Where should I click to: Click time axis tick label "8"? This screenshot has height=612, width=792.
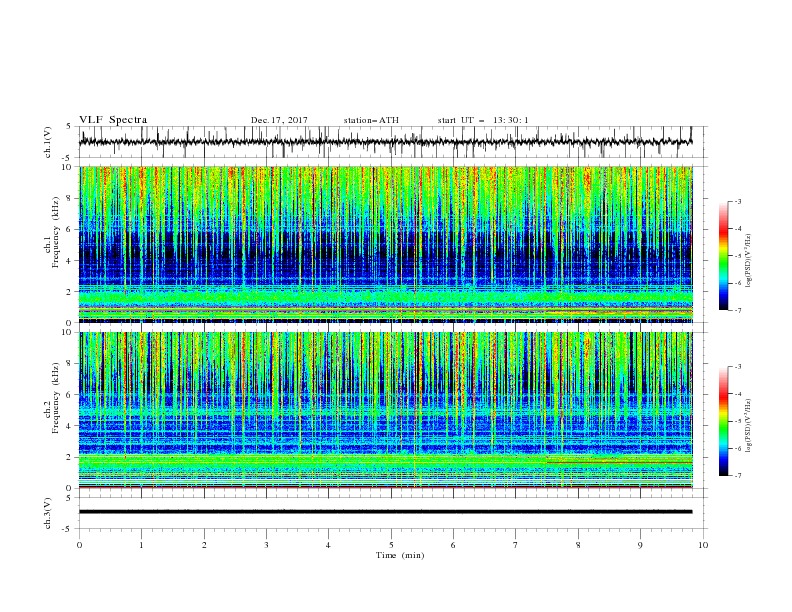point(578,545)
